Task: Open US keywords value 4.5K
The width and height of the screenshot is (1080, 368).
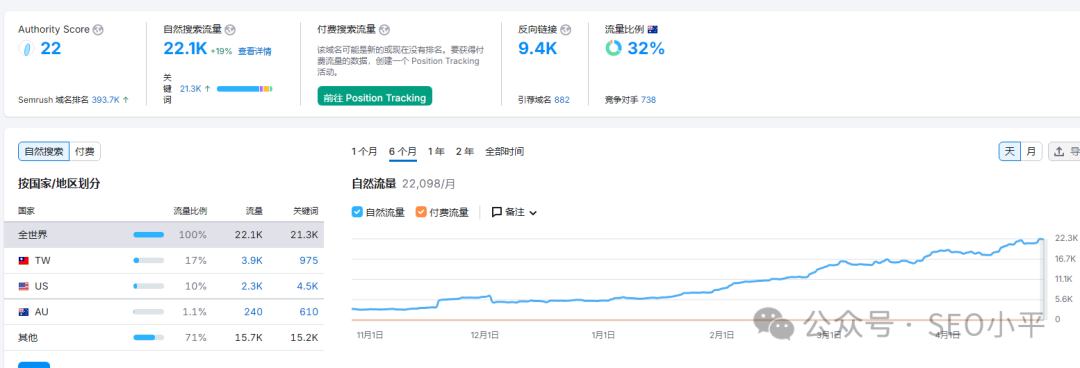Action: (307, 286)
